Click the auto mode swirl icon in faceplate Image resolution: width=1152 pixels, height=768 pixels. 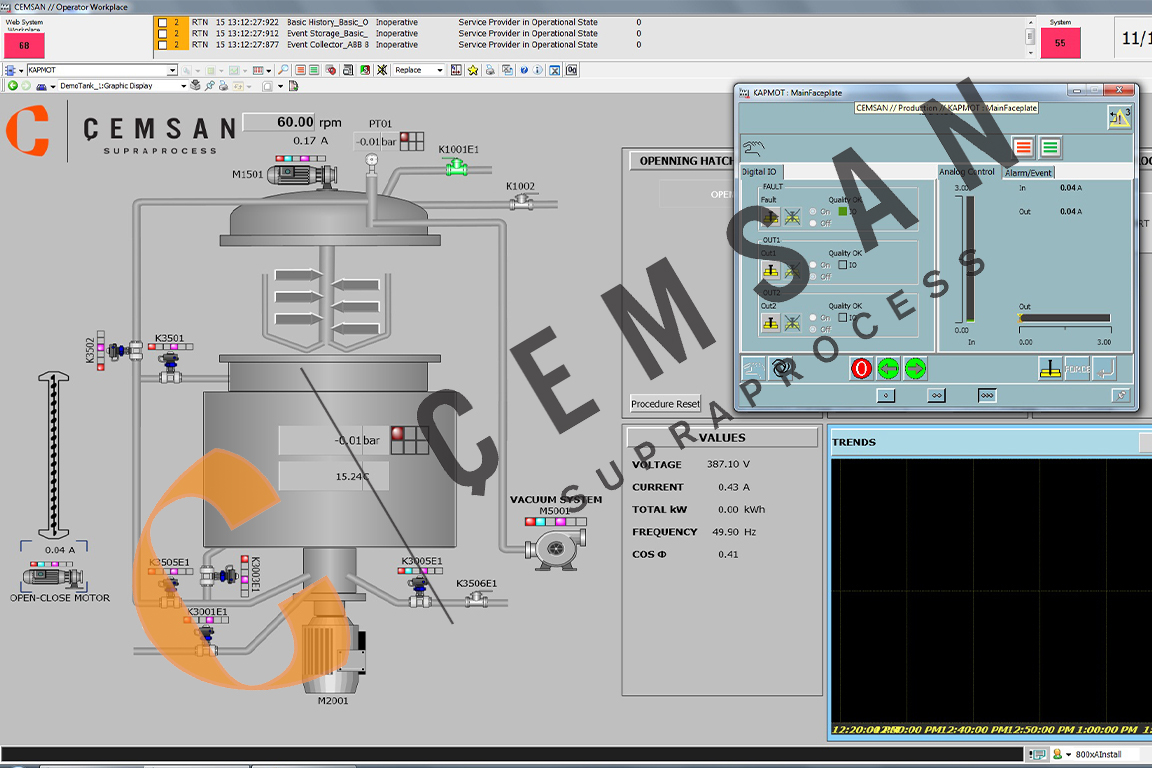(782, 368)
